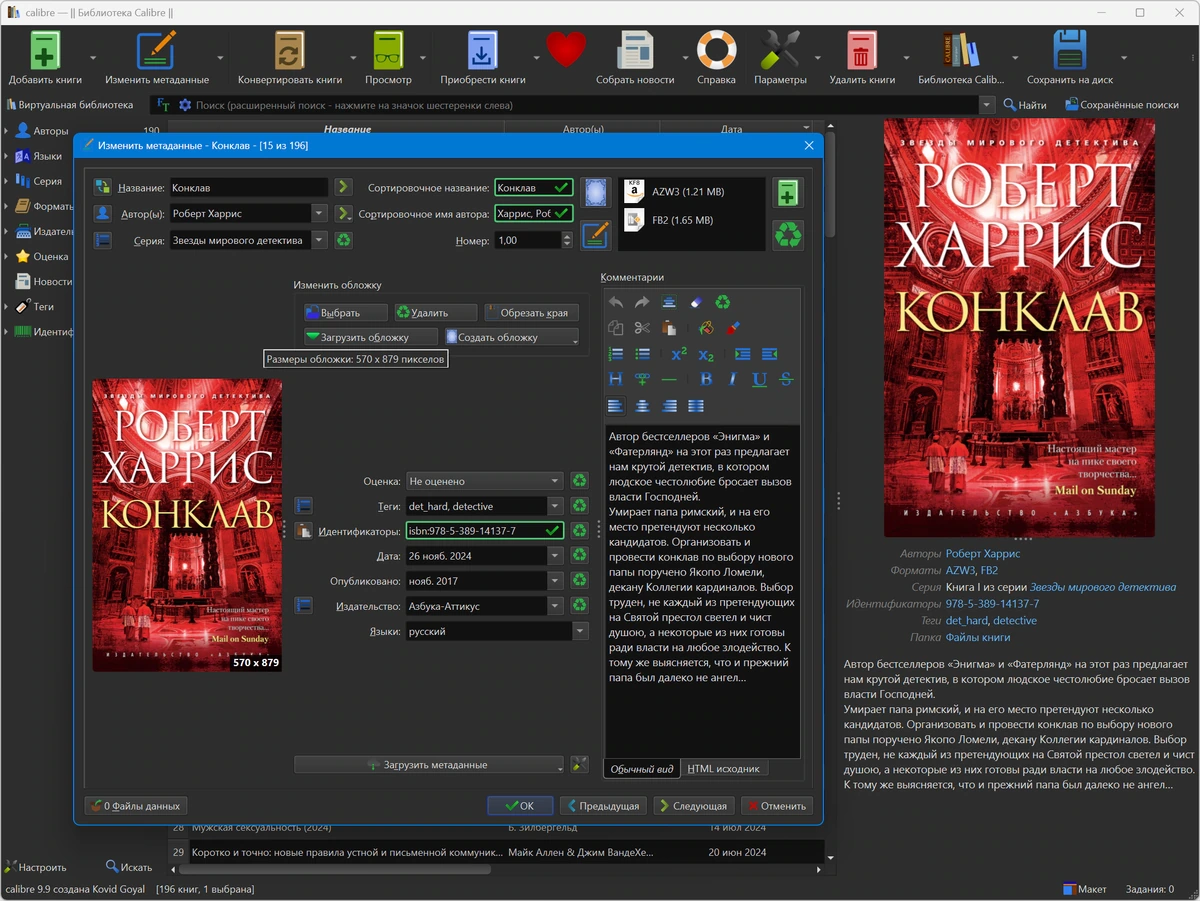Image resolution: width=1200 pixels, height=901 pixels.
Task: Click the scissors cut icon in Comments toolbar
Action: 642,327
